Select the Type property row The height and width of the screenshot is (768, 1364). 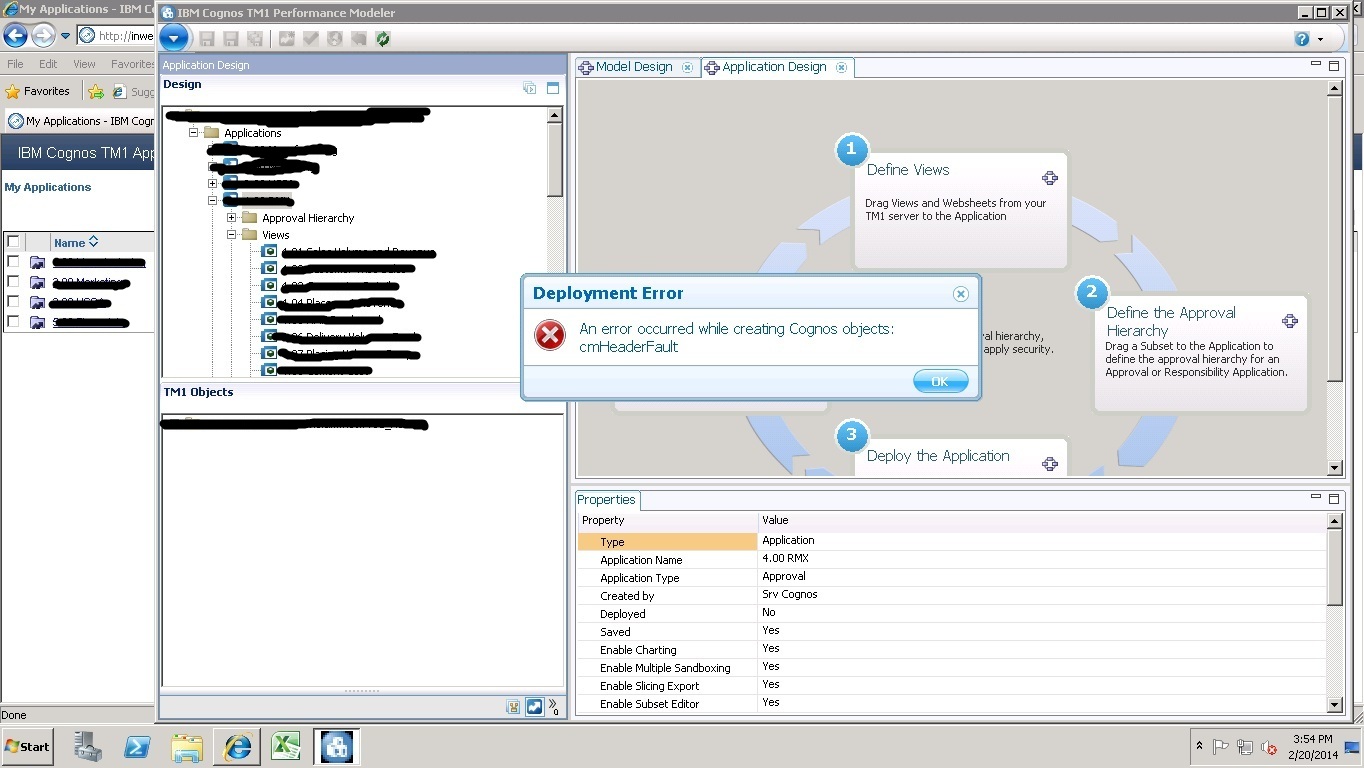click(x=952, y=541)
